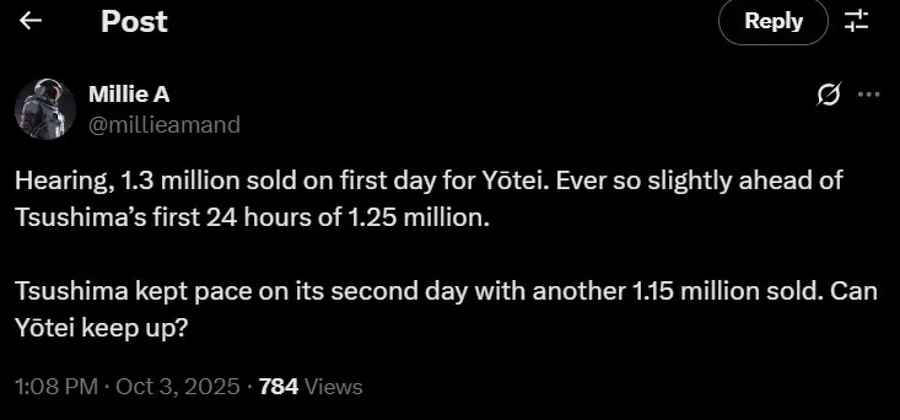Click the Views label
This screenshot has width=900, height=420.
(x=333, y=386)
